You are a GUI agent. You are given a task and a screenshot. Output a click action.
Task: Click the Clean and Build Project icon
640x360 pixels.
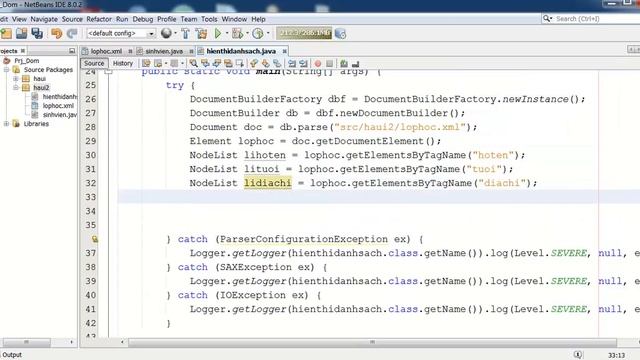pos(201,33)
